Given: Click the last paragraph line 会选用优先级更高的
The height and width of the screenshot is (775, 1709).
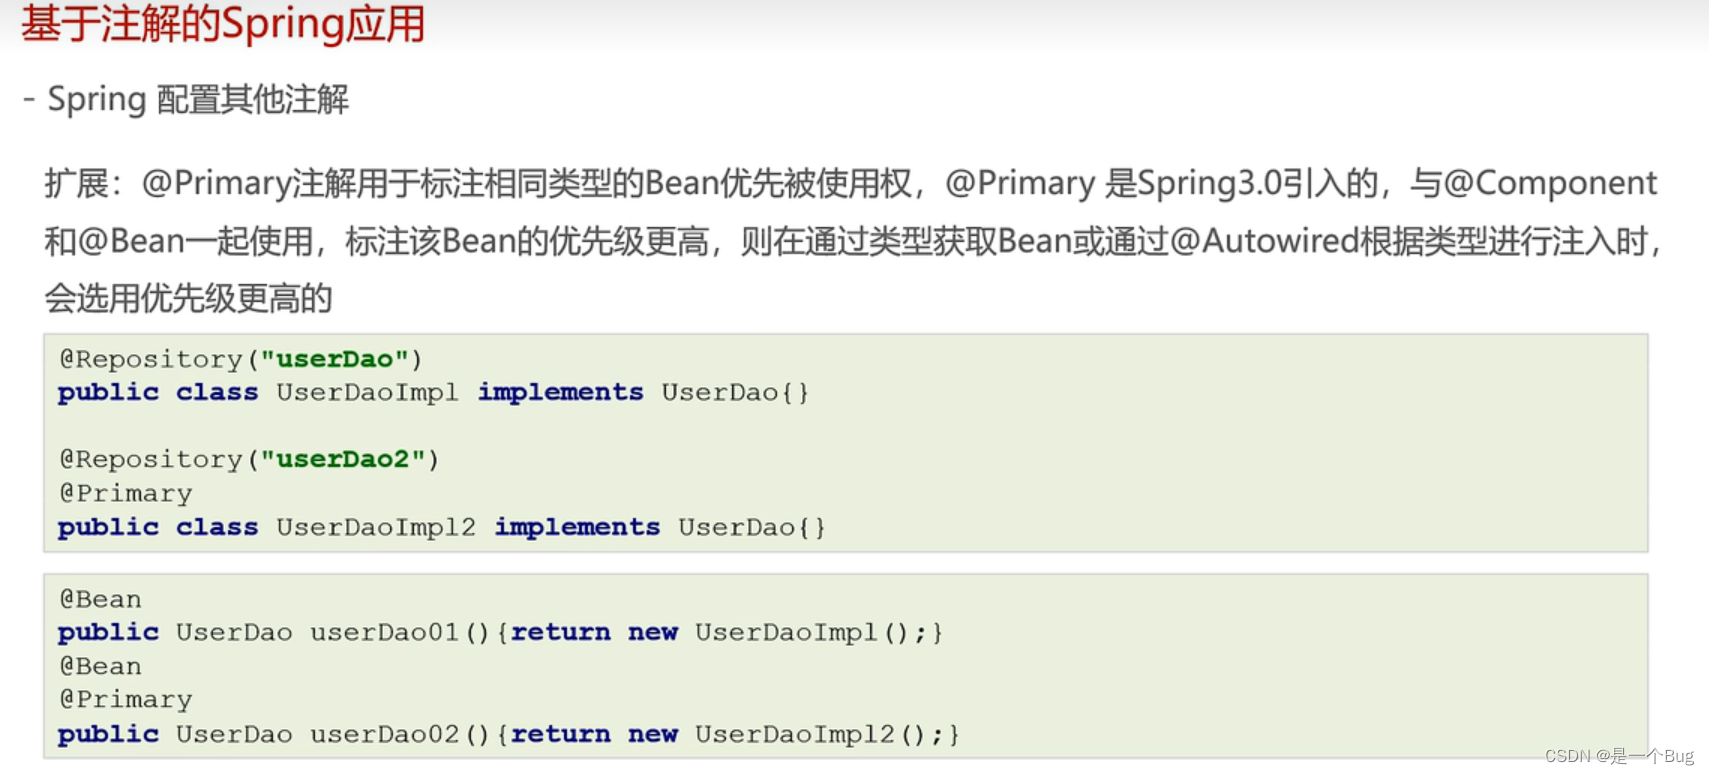Looking at the screenshot, I should (x=188, y=298).
